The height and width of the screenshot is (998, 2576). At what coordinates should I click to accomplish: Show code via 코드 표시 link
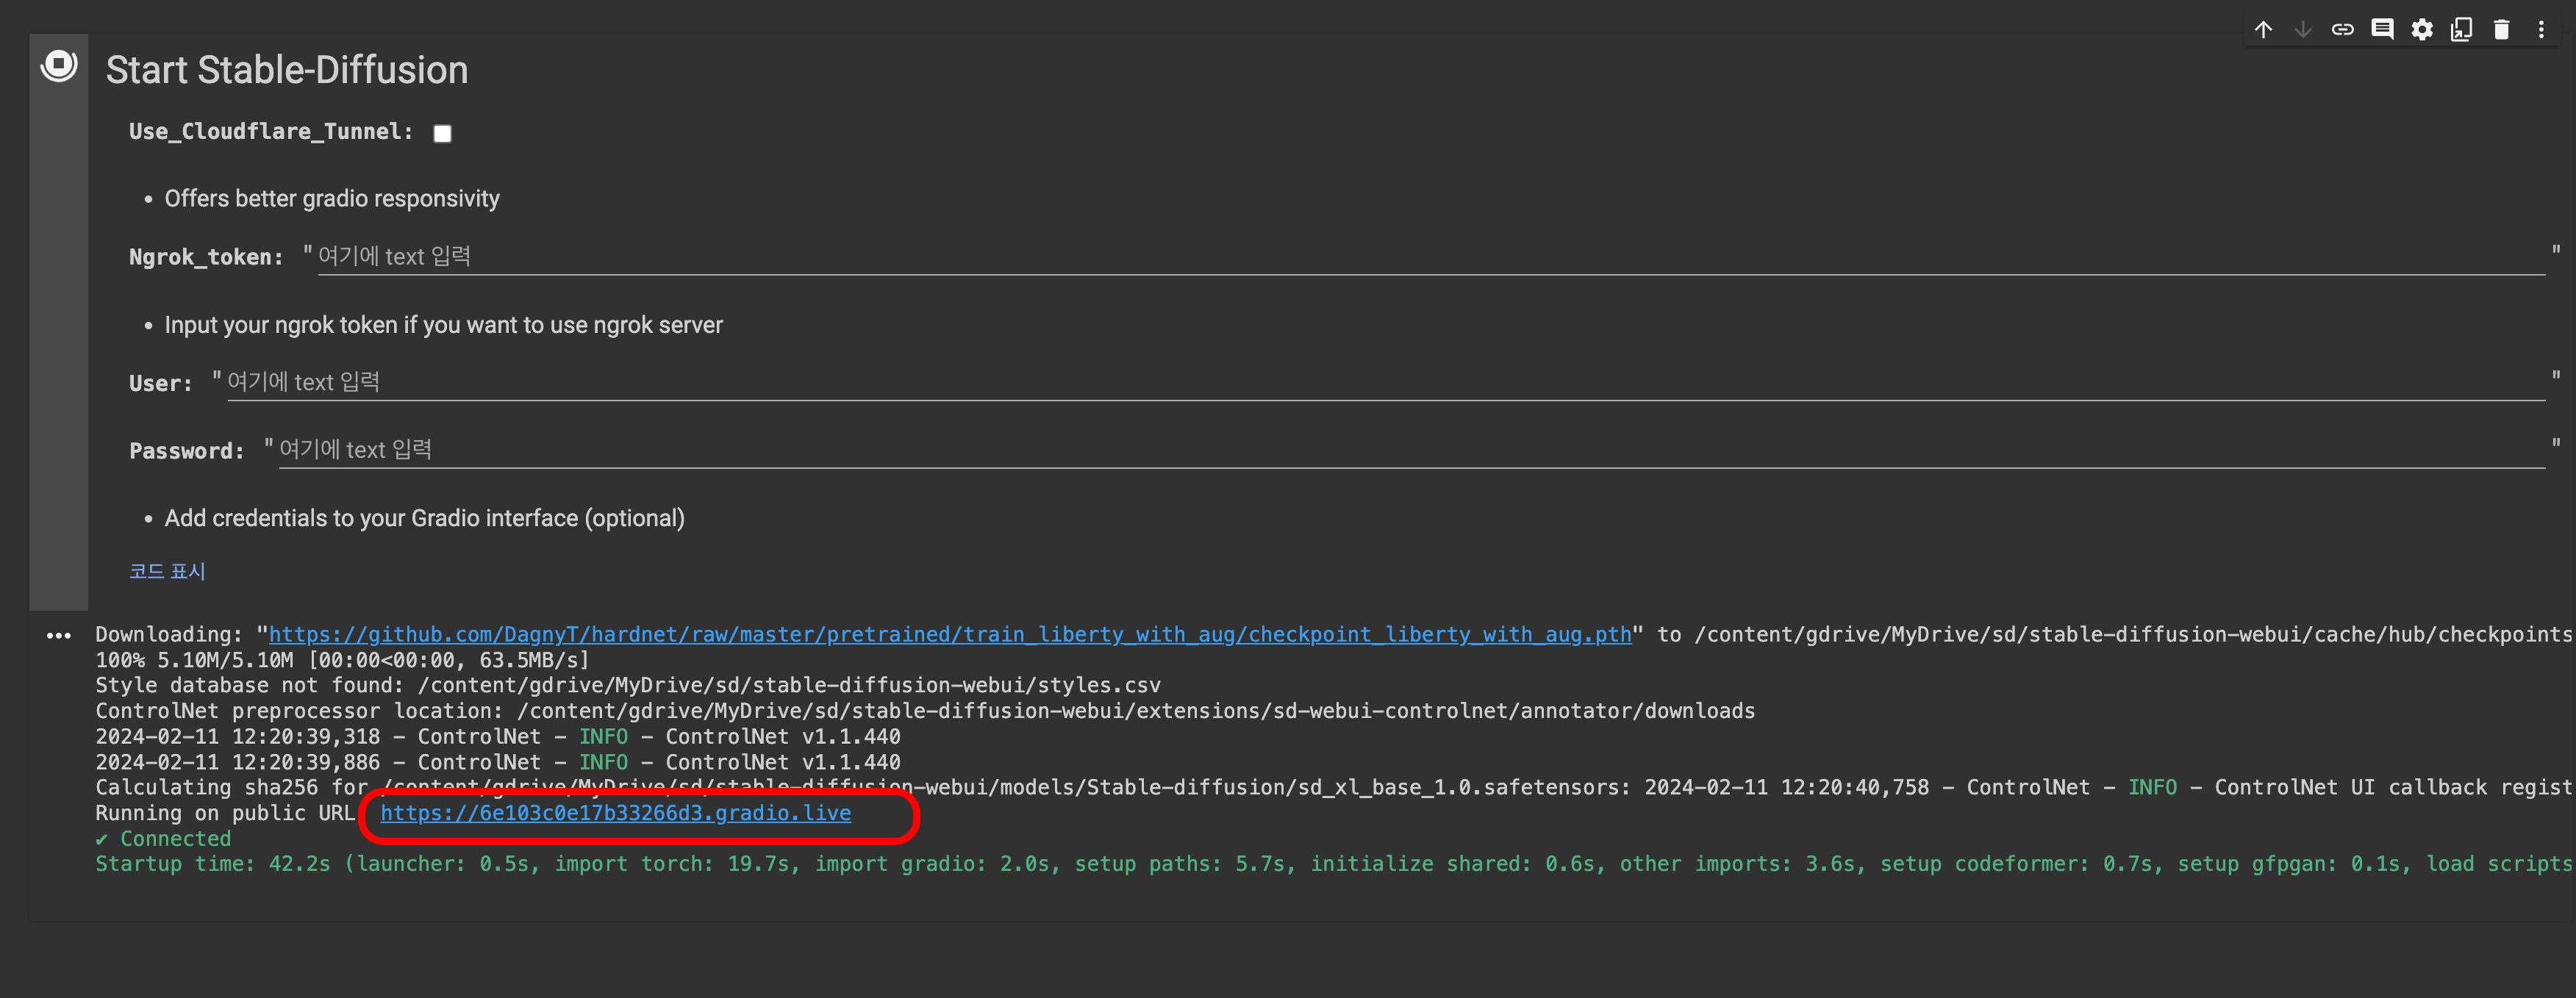pos(167,571)
